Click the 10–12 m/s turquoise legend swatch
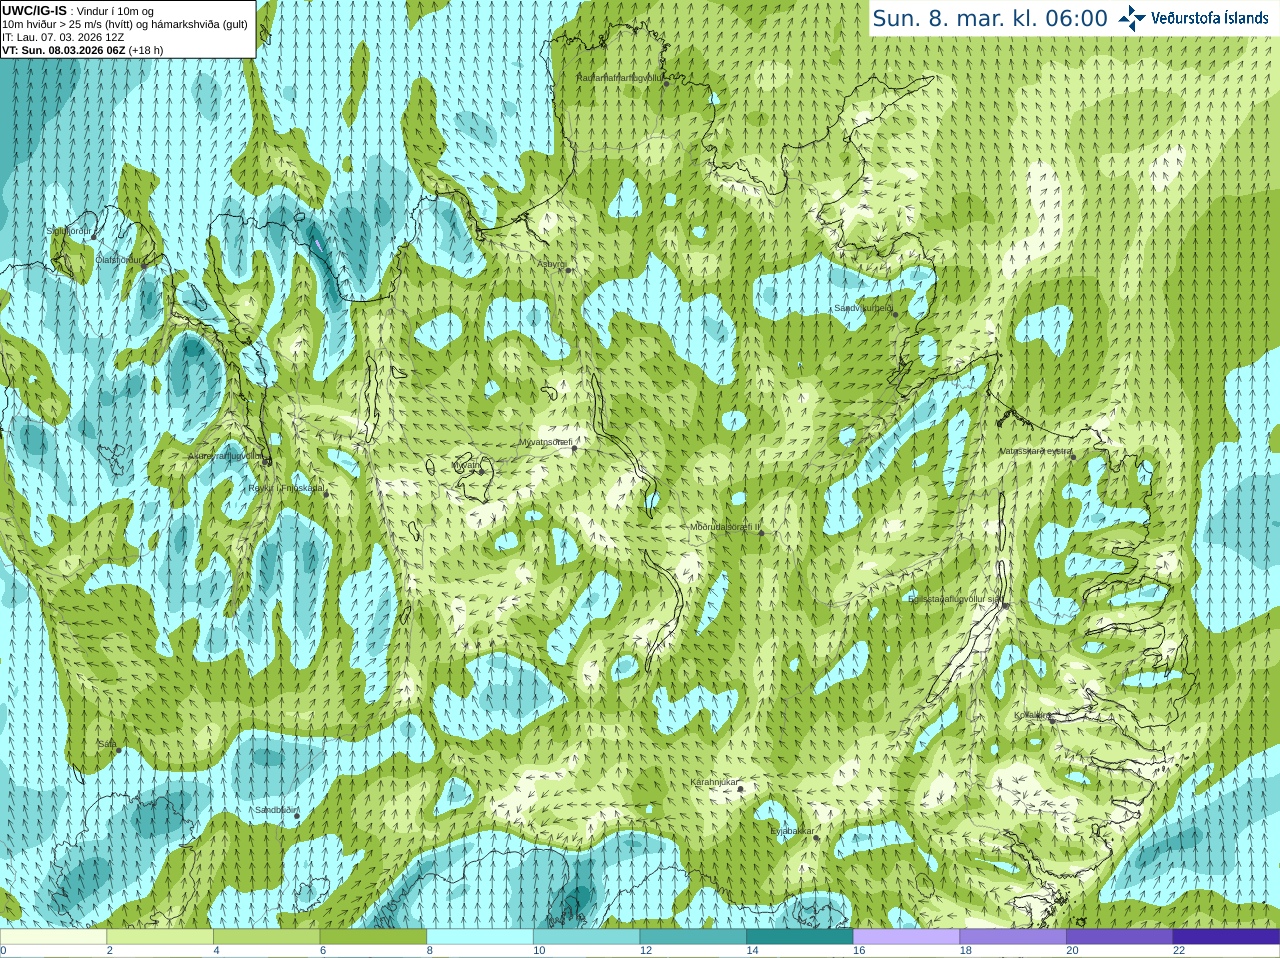Screen dimensions: 1280x958 pos(586,937)
